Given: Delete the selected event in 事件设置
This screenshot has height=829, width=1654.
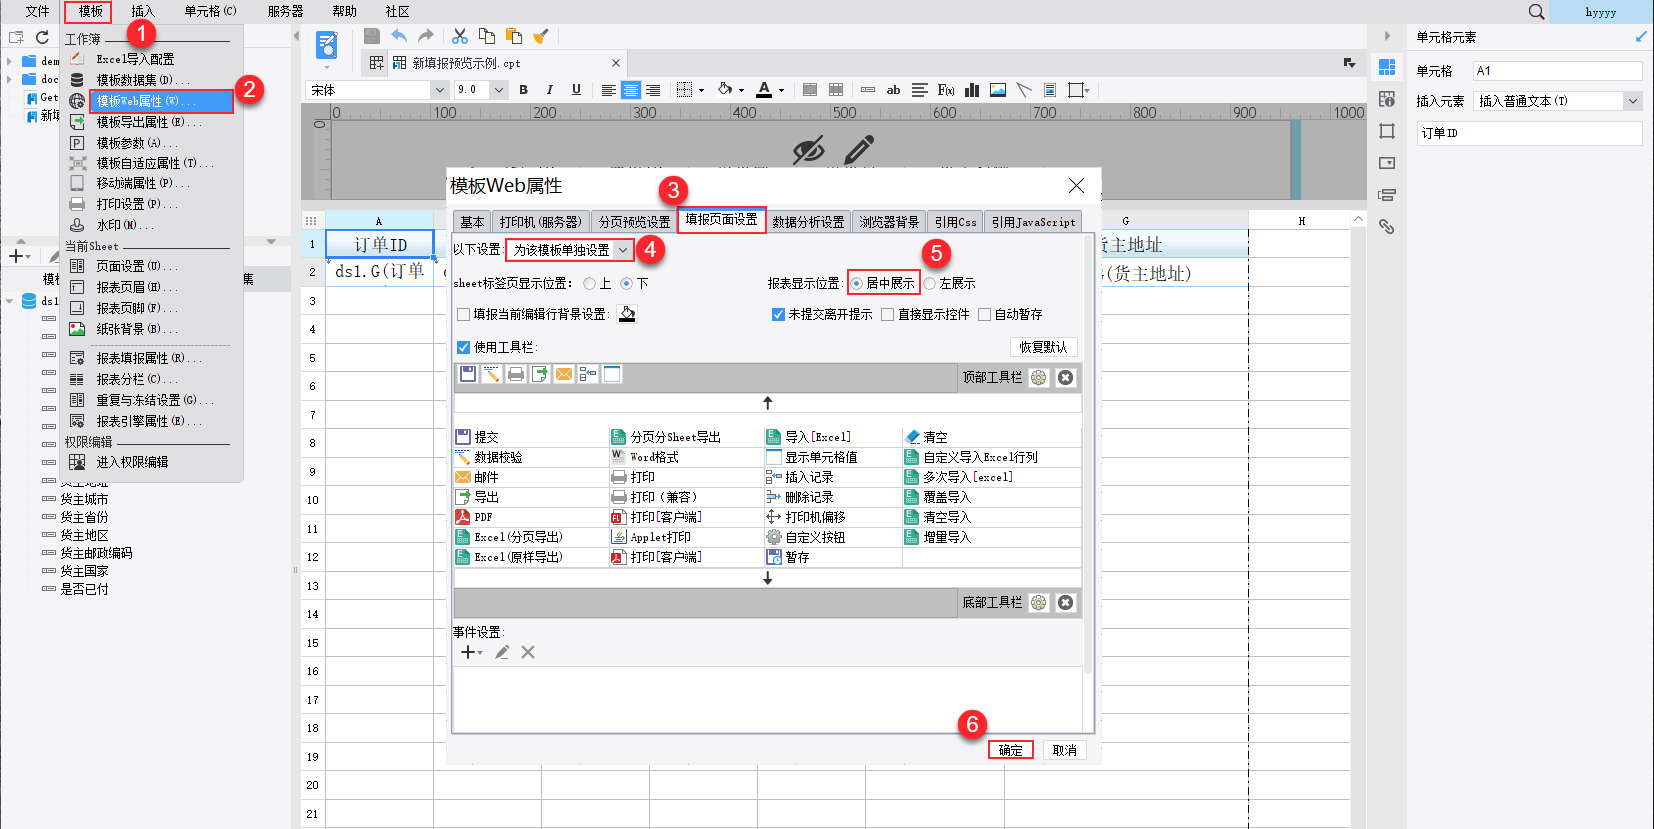Looking at the screenshot, I should [528, 652].
